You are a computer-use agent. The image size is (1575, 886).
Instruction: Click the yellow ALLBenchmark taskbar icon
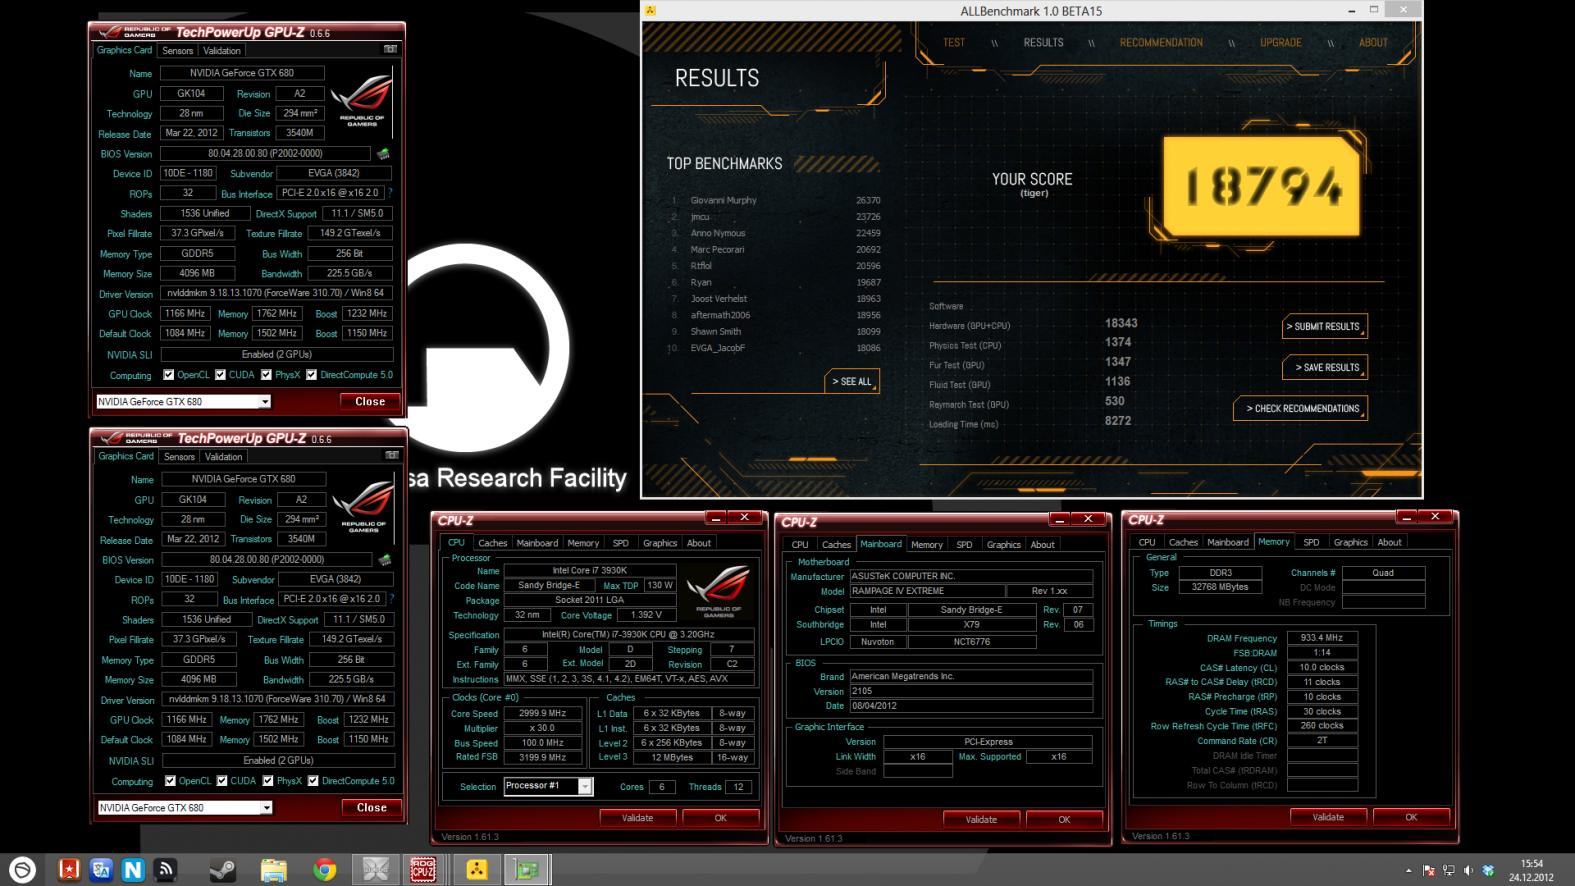click(x=476, y=869)
